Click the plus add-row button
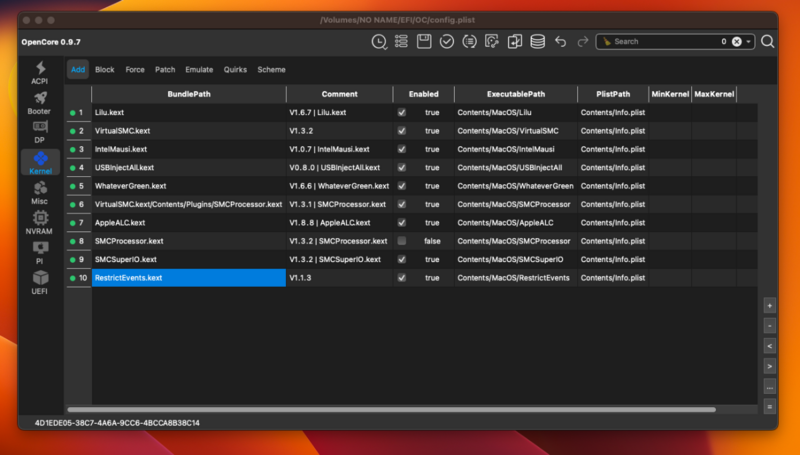Screen dimensions: 800x455 click(x=769, y=306)
